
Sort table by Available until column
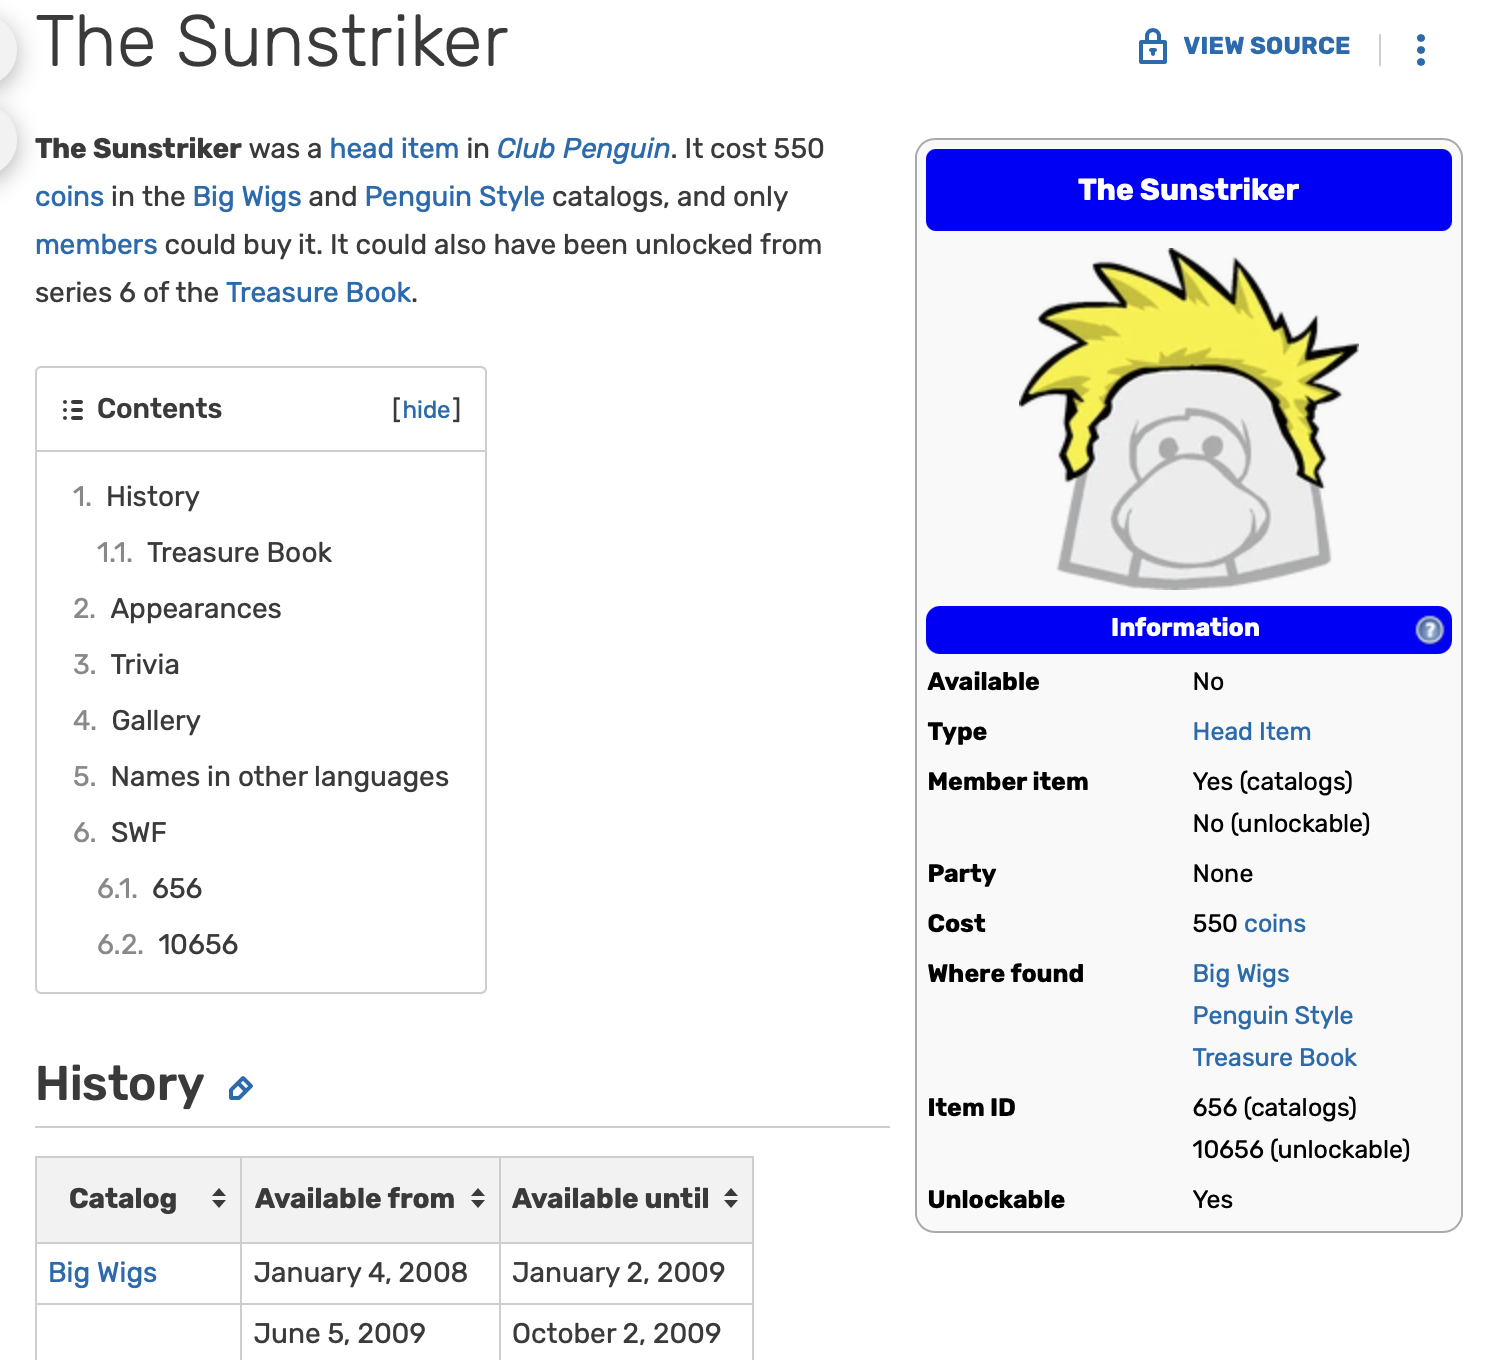click(x=731, y=1198)
